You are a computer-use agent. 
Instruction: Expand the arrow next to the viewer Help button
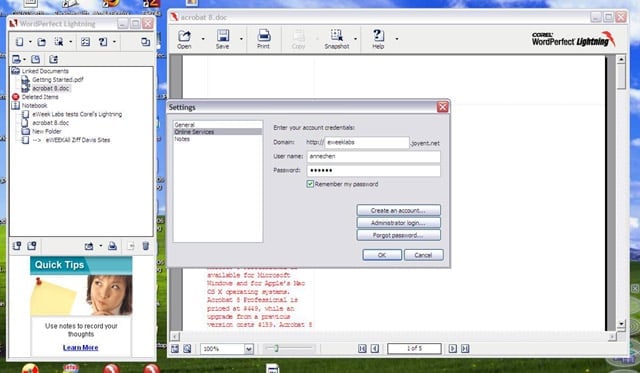pos(397,39)
